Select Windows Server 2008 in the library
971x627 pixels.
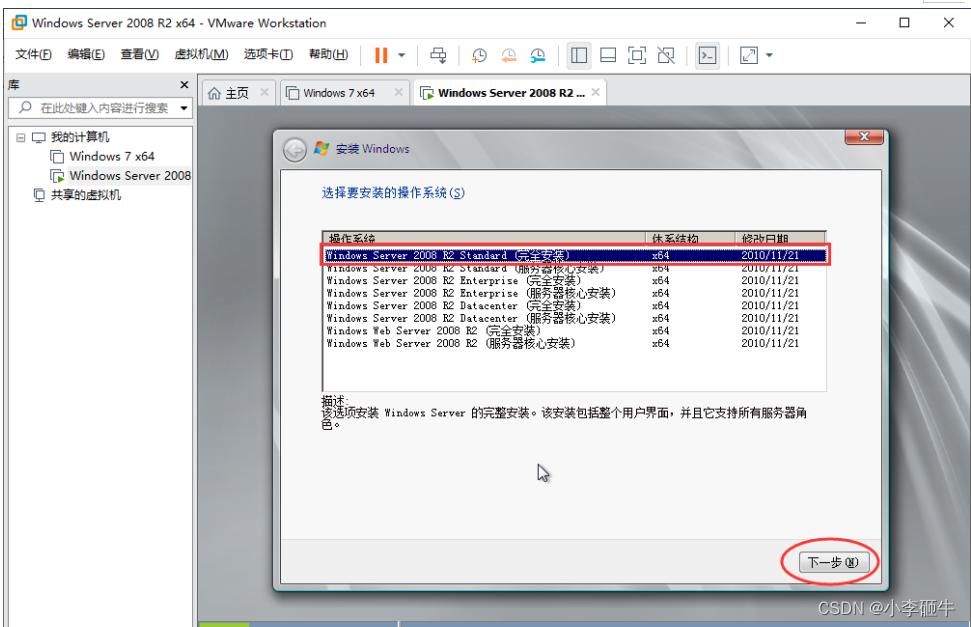point(130,175)
